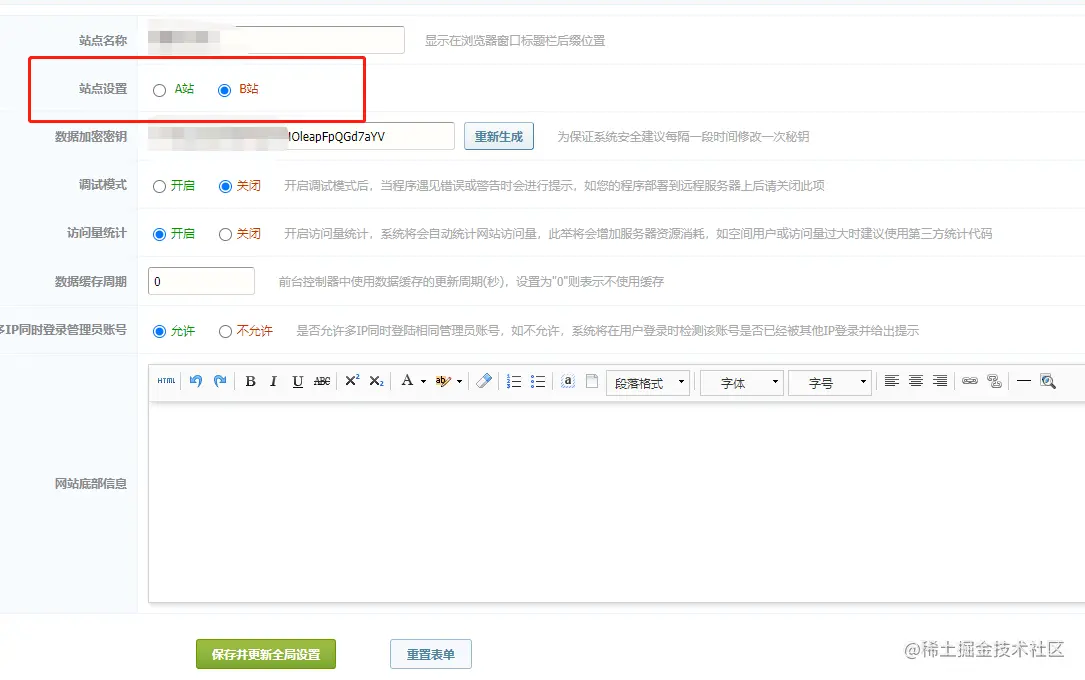This screenshot has width=1085, height=680.
Task: Open the 段落格式 paragraph format dropdown
Action: click(x=648, y=382)
